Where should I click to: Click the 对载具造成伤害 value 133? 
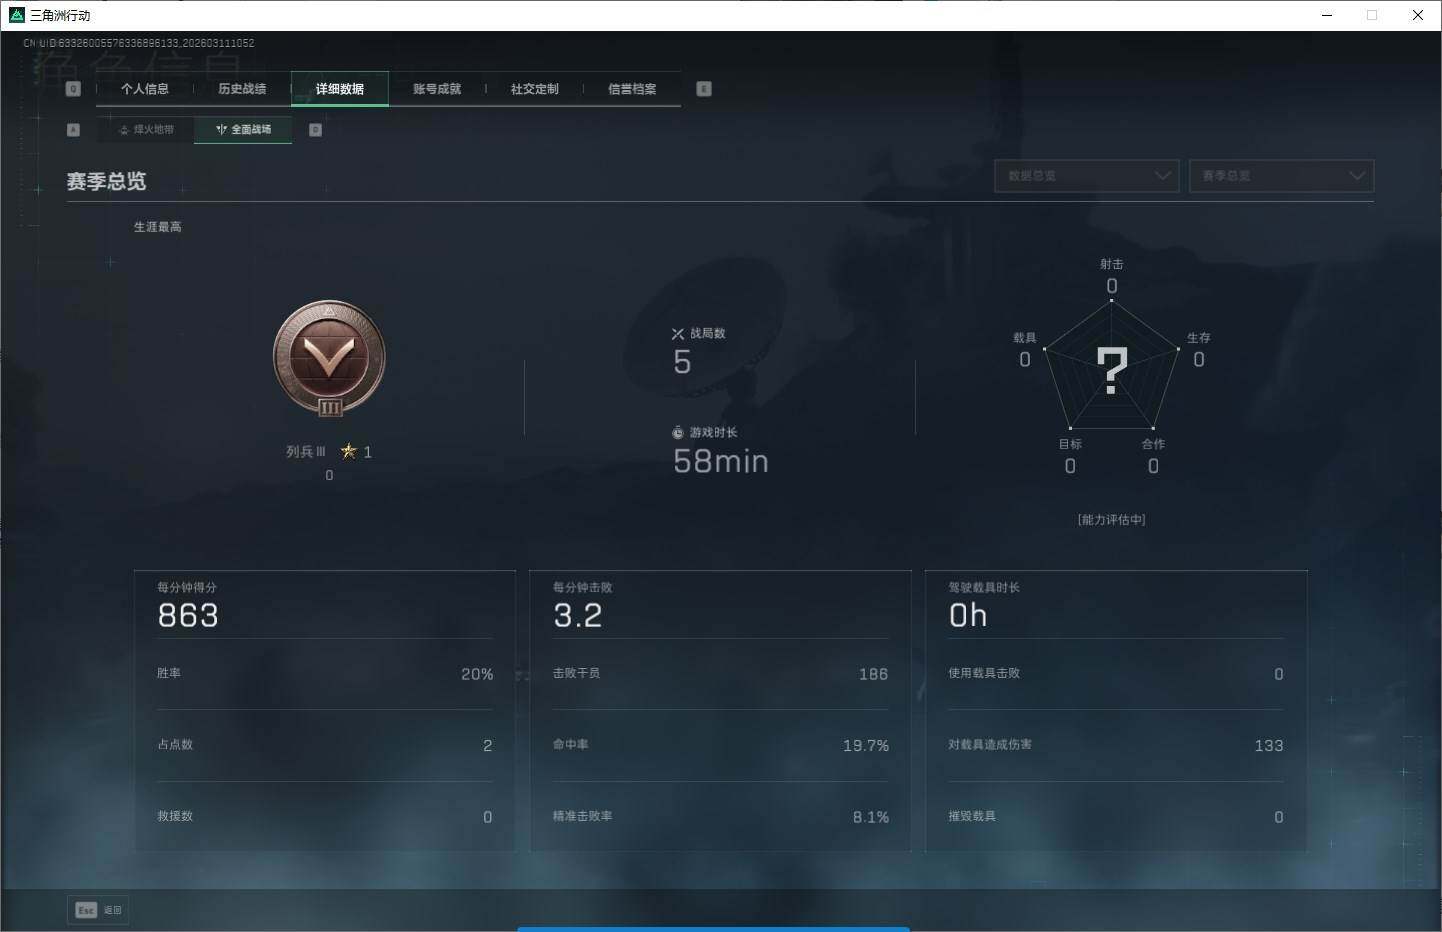tap(1269, 746)
